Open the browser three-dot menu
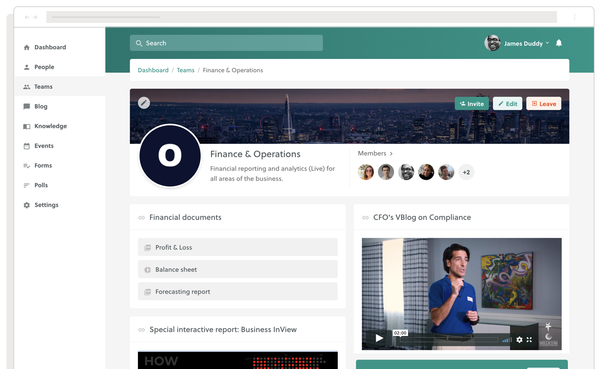The width and height of the screenshot is (600, 369). coord(574,17)
